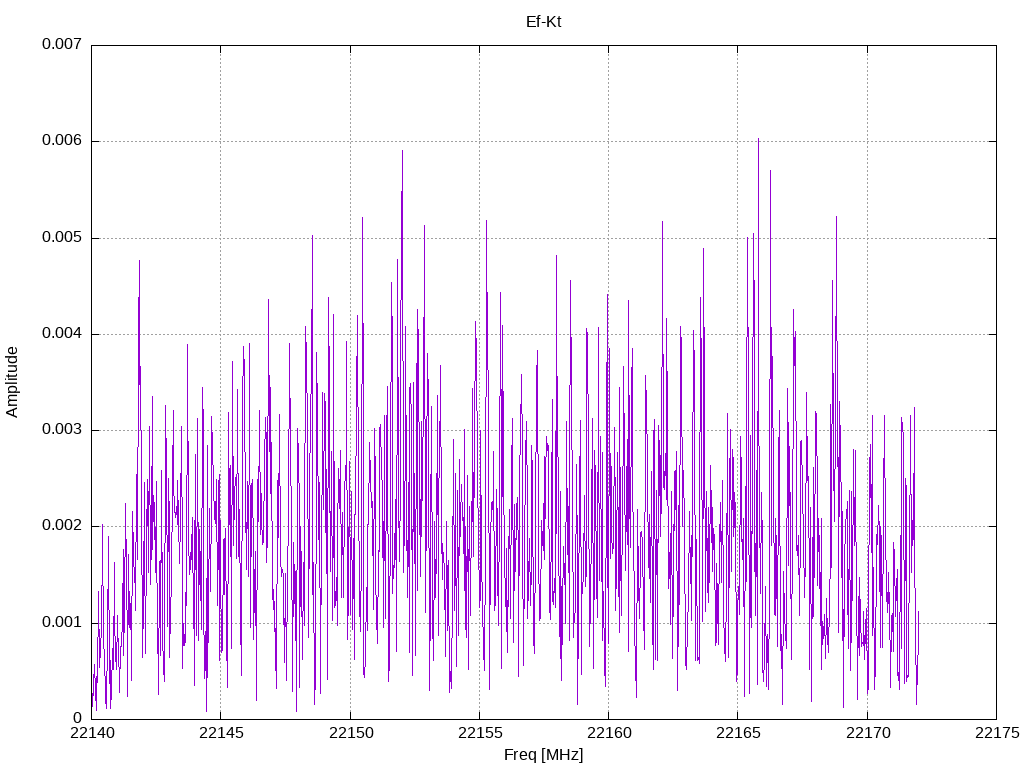
Task: Select the y-axis tick value 0.006
Action: pos(62,140)
